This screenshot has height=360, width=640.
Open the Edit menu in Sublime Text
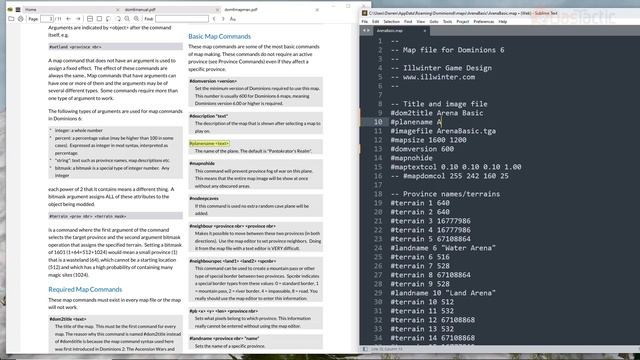click(x=376, y=22)
